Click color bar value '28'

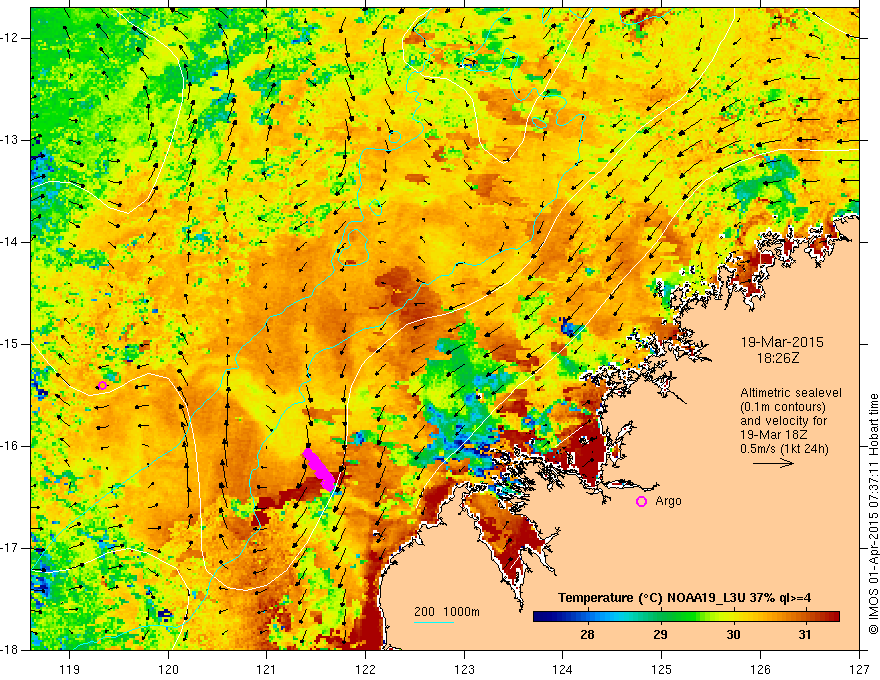pyautogui.click(x=587, y=635)
